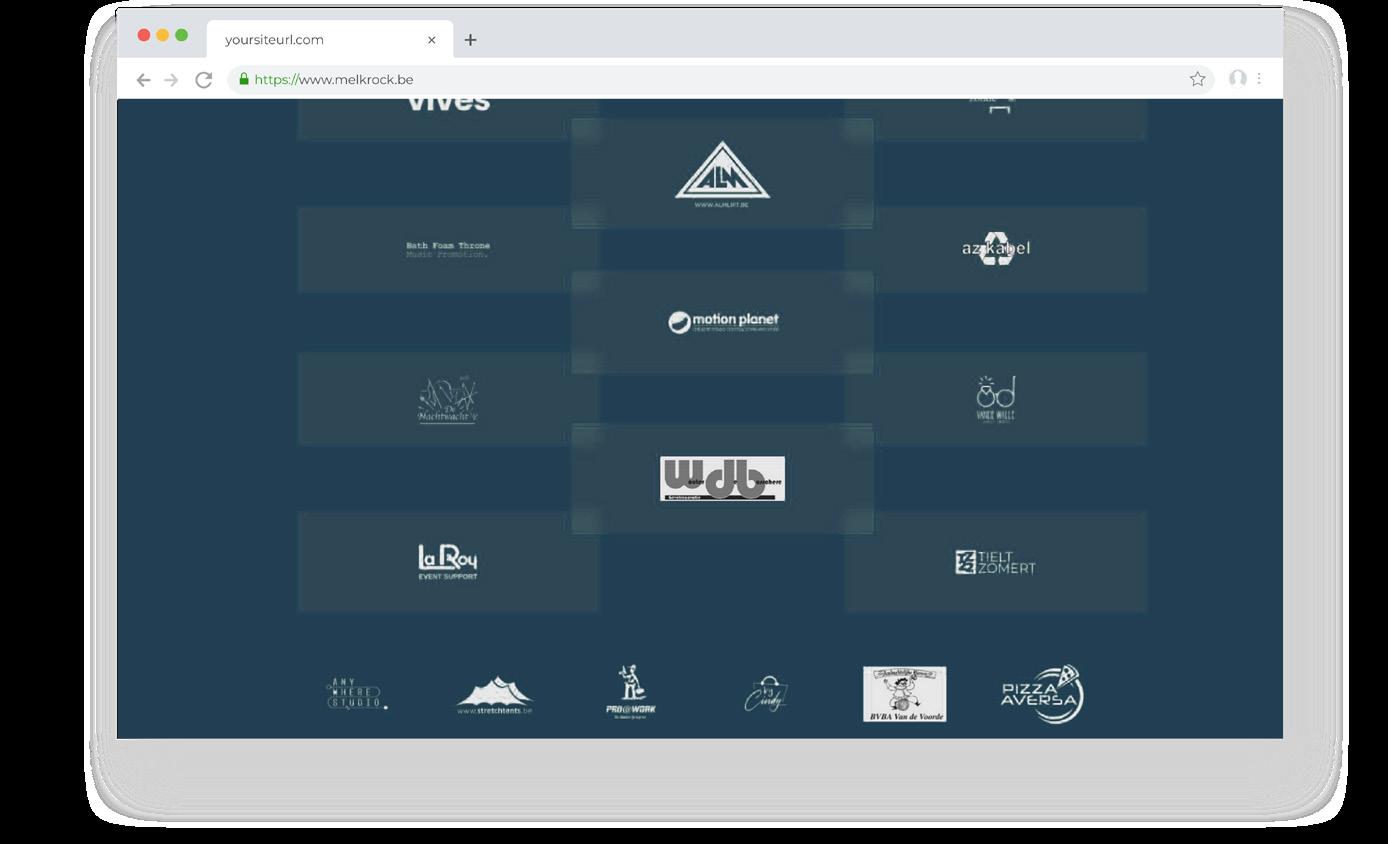Open the glasses sponsor logo
1388x844 pixels.
pyautogui.click(x=996, y=399)
